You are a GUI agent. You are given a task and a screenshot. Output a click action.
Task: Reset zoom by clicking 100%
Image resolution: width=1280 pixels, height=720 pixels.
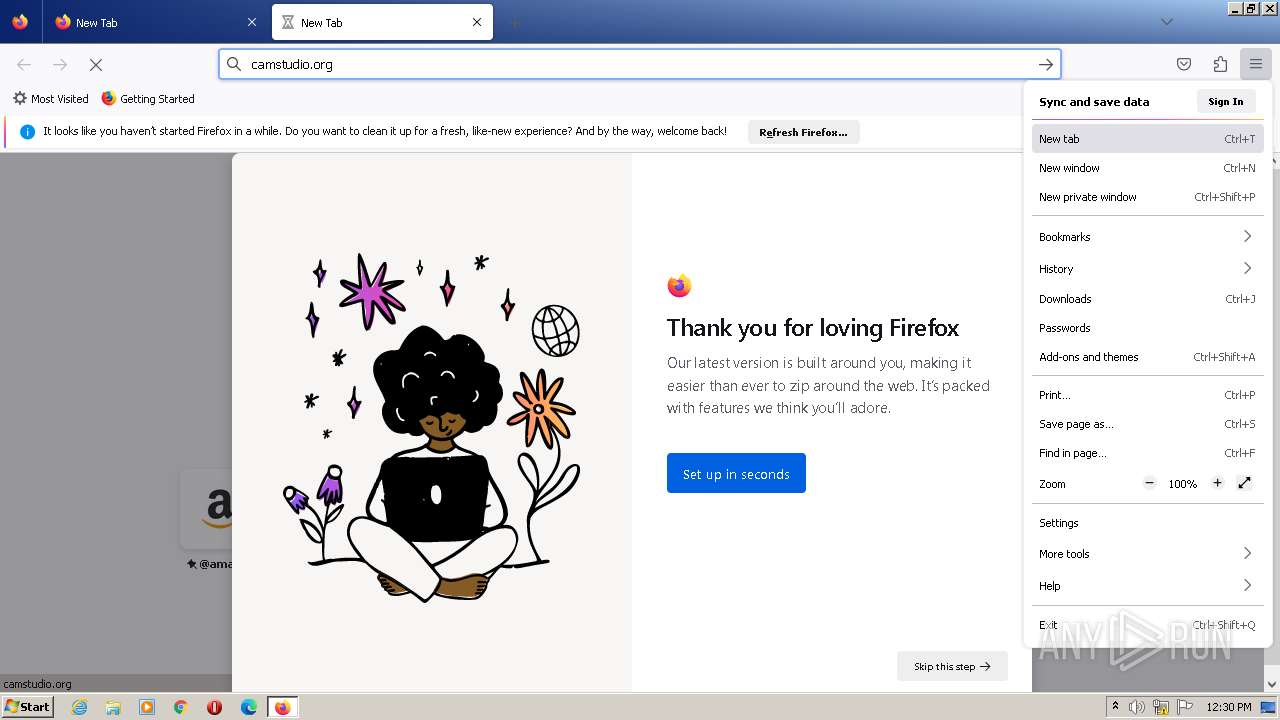(1183, 484)
